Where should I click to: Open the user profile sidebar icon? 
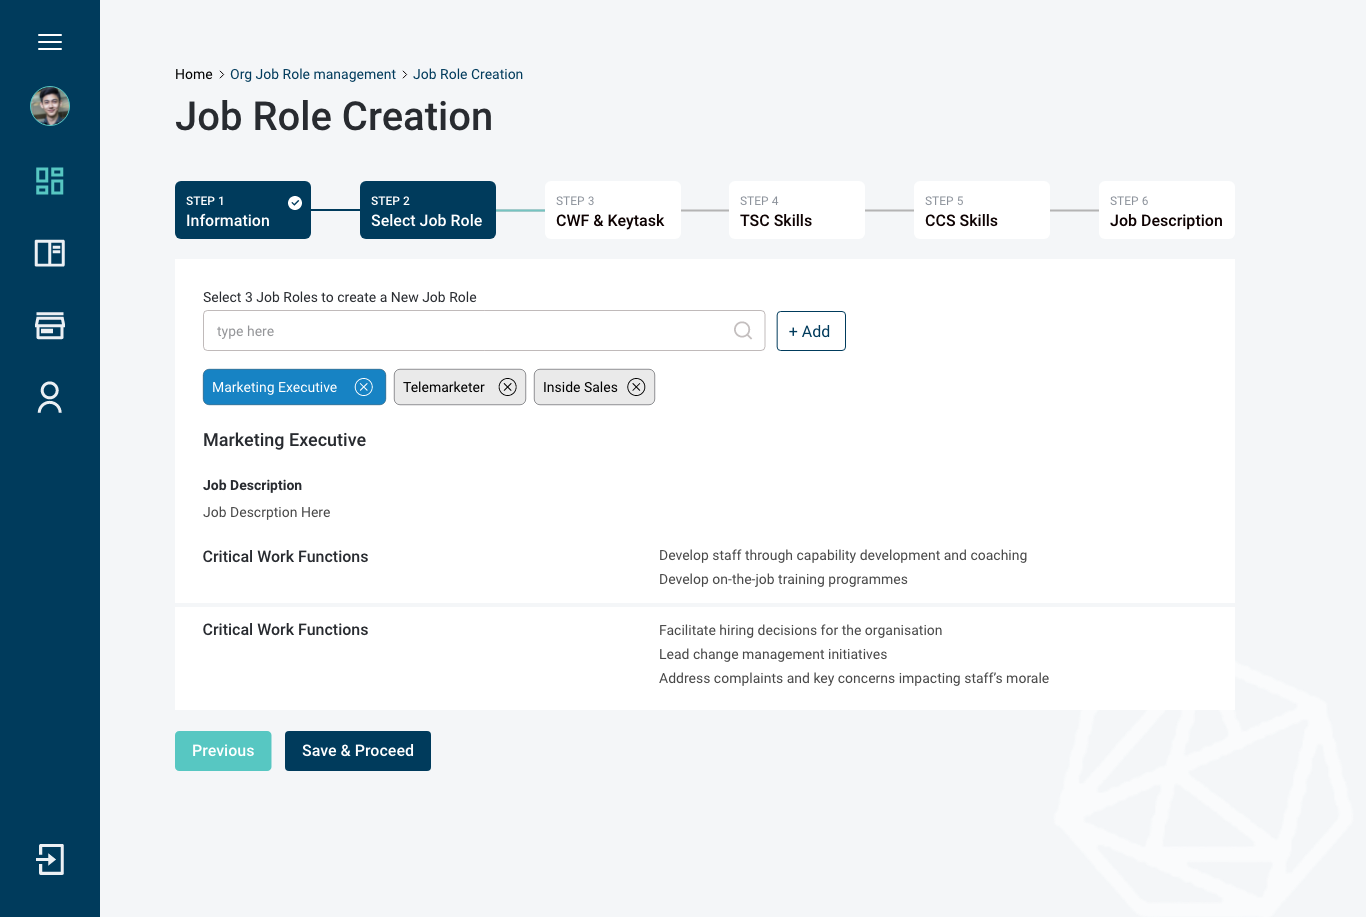click(x=50, y=397)
